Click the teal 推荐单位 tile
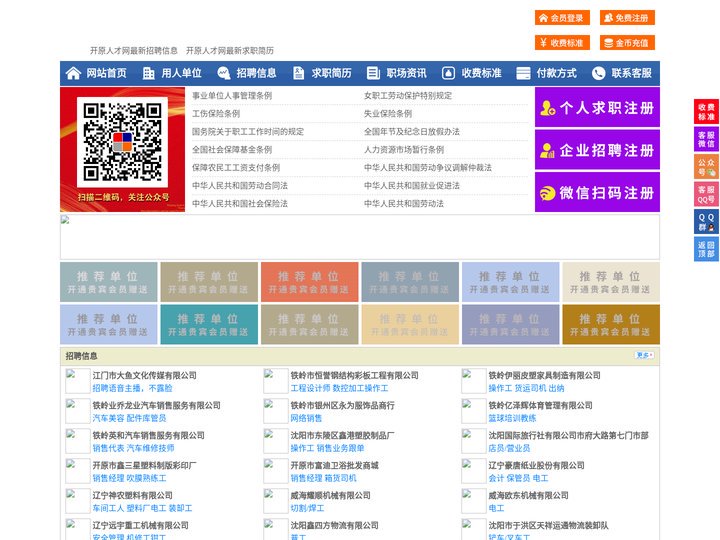 pos(209,324)
